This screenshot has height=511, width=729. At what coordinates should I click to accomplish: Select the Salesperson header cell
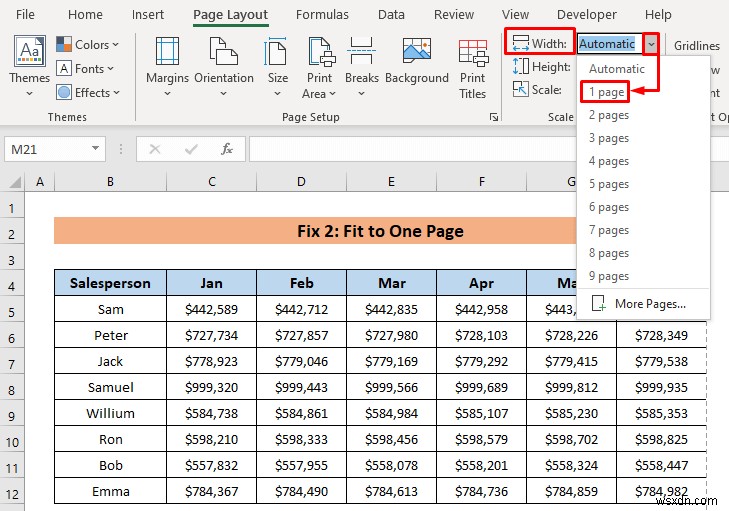point(110,283)
